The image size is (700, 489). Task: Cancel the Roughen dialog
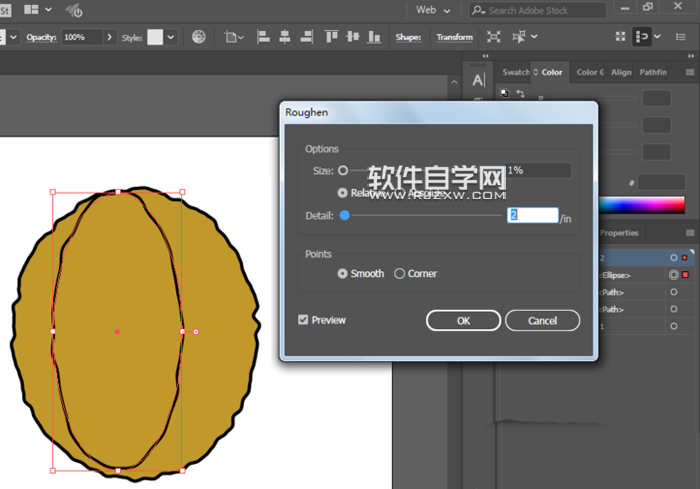542,321
